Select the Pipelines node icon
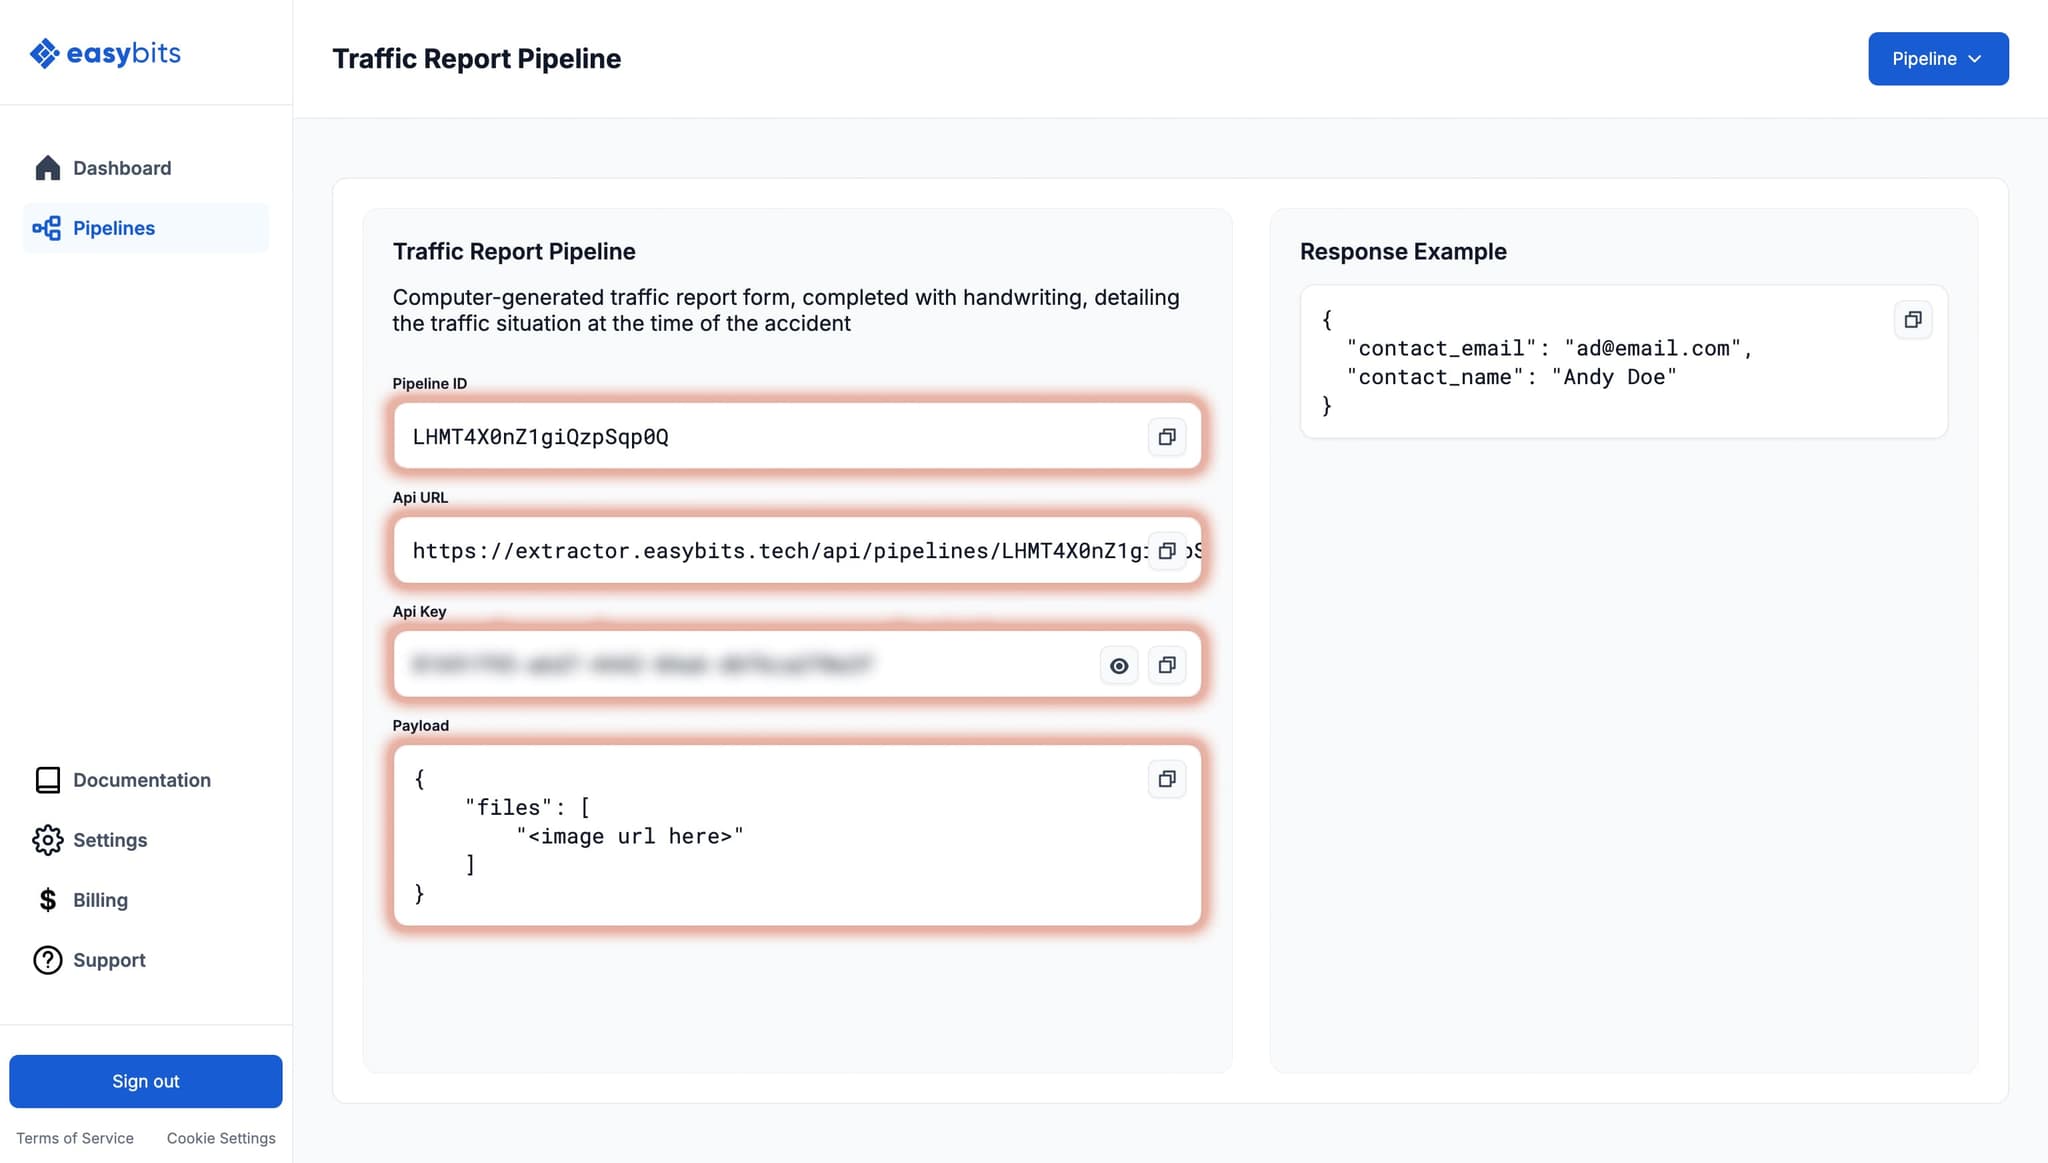The image size is (2048, 1163). pos(47,228)
